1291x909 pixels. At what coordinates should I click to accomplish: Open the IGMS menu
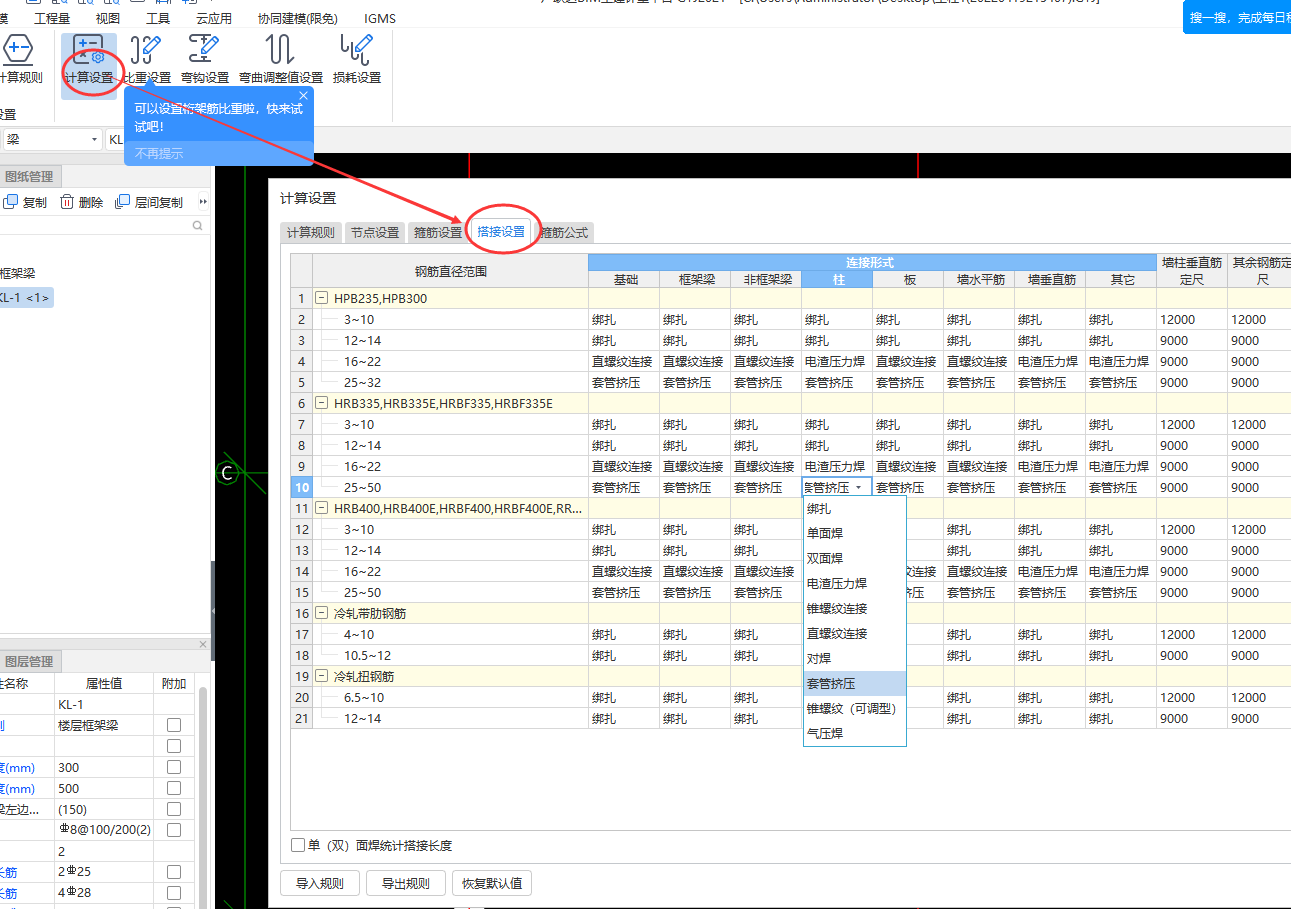380,18
